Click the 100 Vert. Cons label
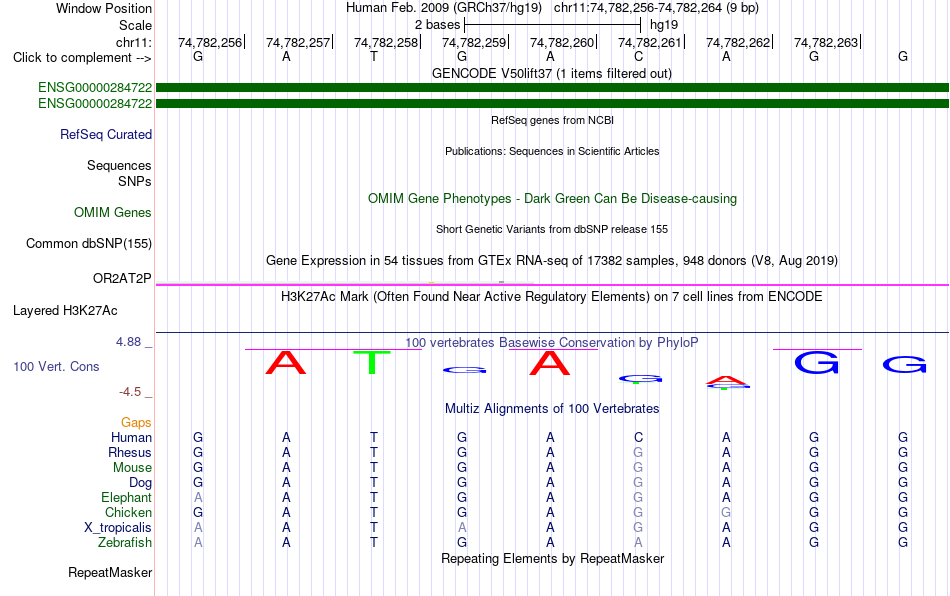950x596 pixels. coord(56,366)
